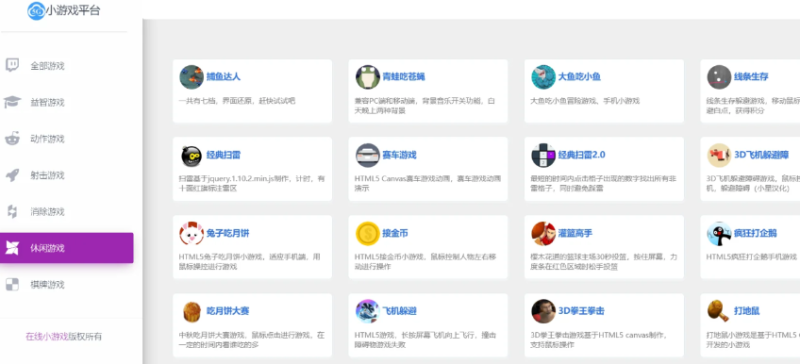Click the description starting 樱木花道的篮球主场

pos(604,262)
